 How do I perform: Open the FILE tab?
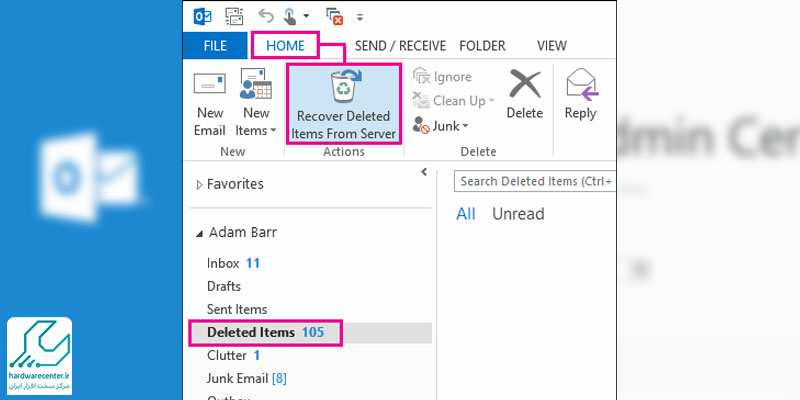pyautogui.click(x=215, y=45)
